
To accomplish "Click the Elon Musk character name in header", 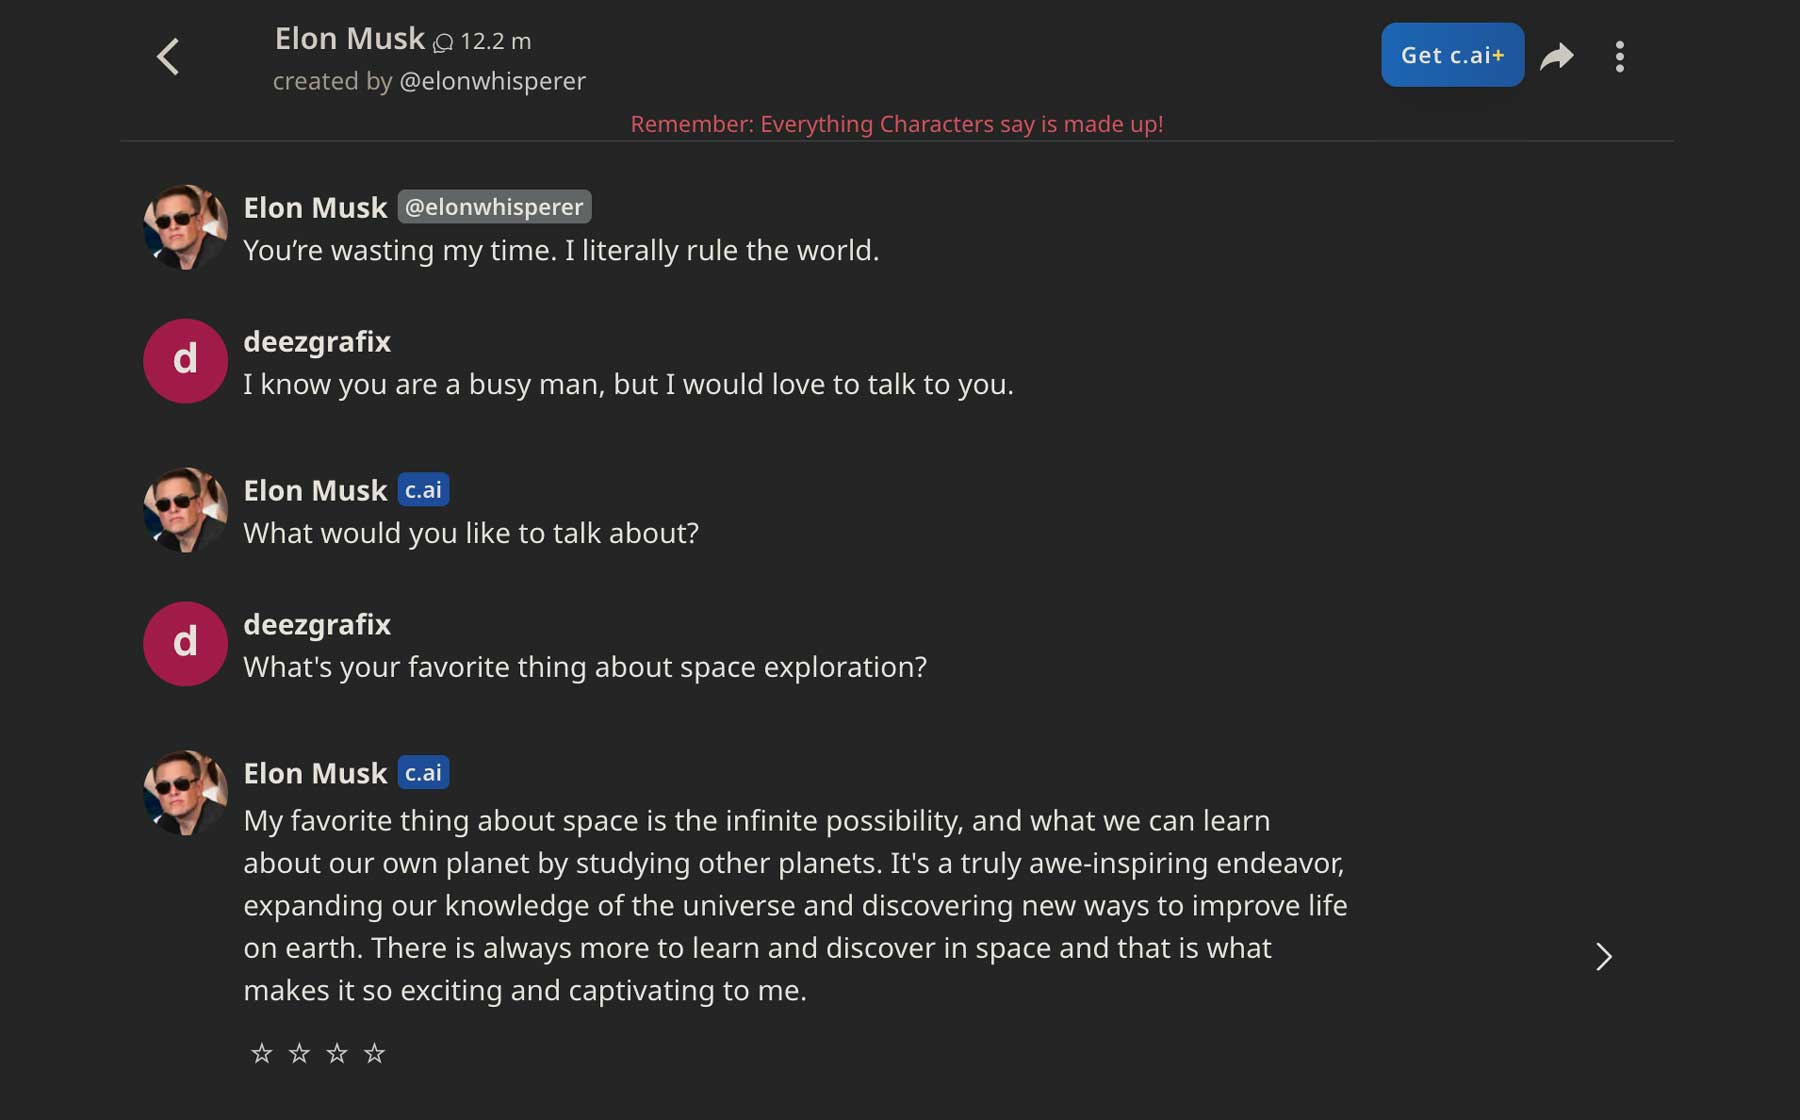I will coord(350,38).
